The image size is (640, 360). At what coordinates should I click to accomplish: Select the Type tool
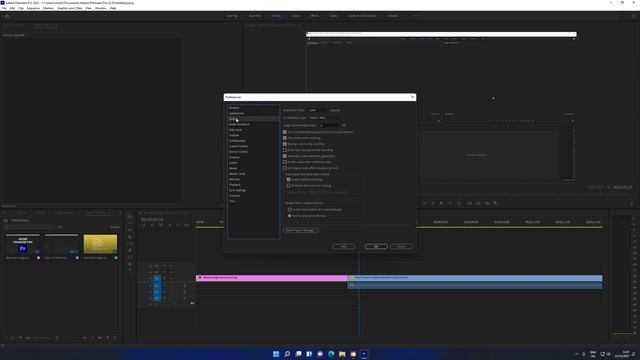pos(130,271)
